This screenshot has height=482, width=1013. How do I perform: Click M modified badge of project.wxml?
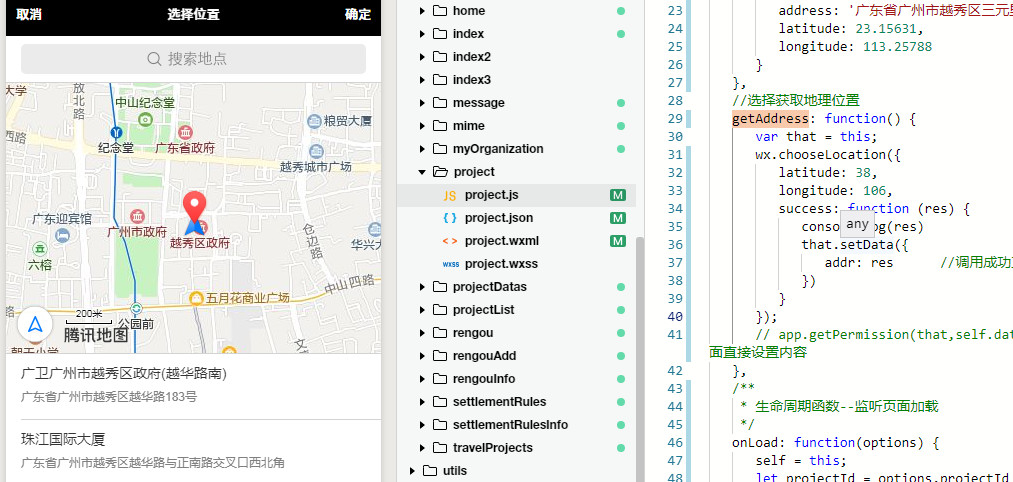click(618, 241)
